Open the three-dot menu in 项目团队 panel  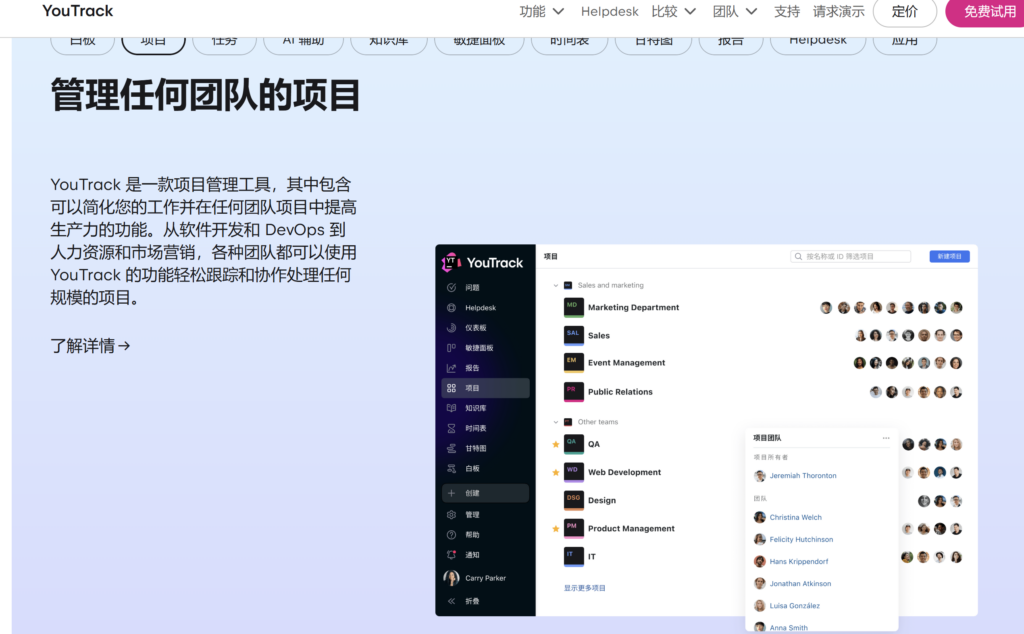[x=886, y=438]
